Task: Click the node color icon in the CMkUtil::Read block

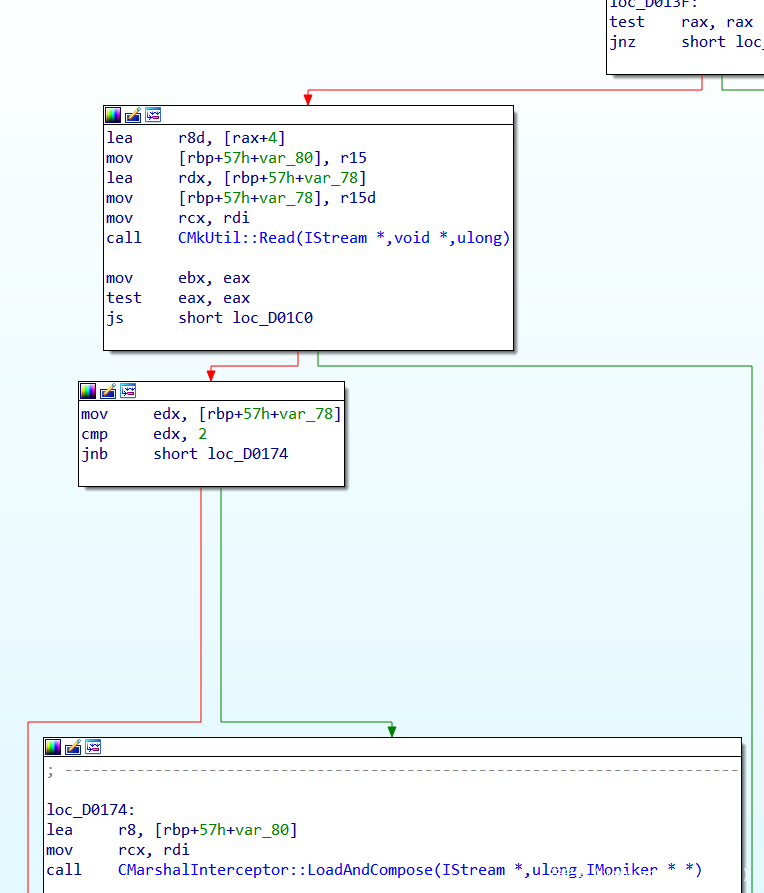Action: pos(113,115)
